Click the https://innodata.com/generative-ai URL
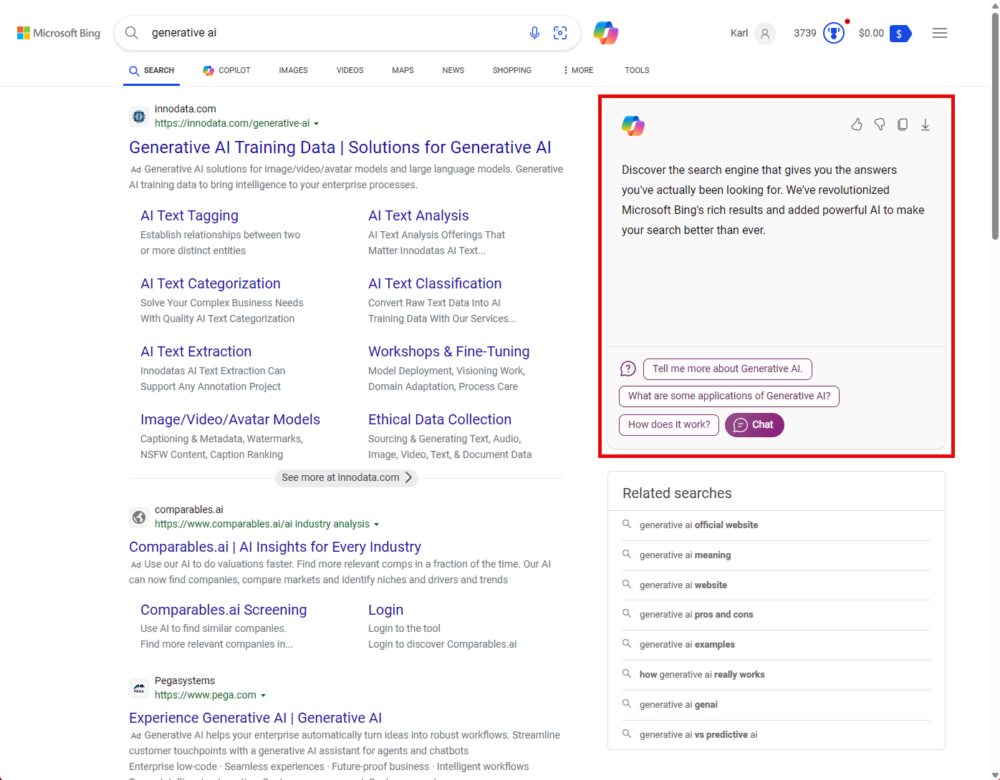 pyautogui.click(x=232, y=123)
